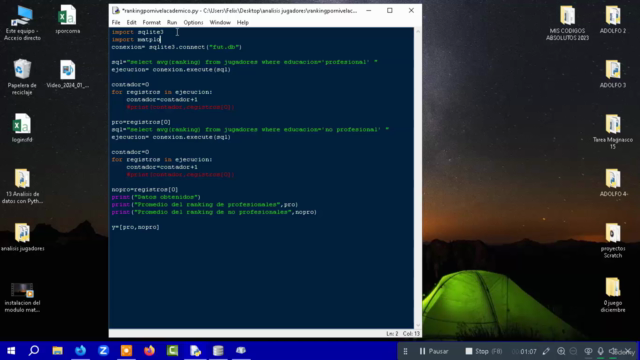Open the database app taskbar icon
This screenshot has height=360, width=640.
click(218, 351)
